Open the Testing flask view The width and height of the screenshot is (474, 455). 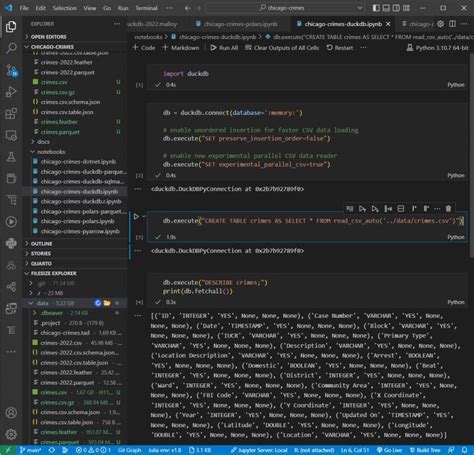pyautogui.click(x=11, y=157)
